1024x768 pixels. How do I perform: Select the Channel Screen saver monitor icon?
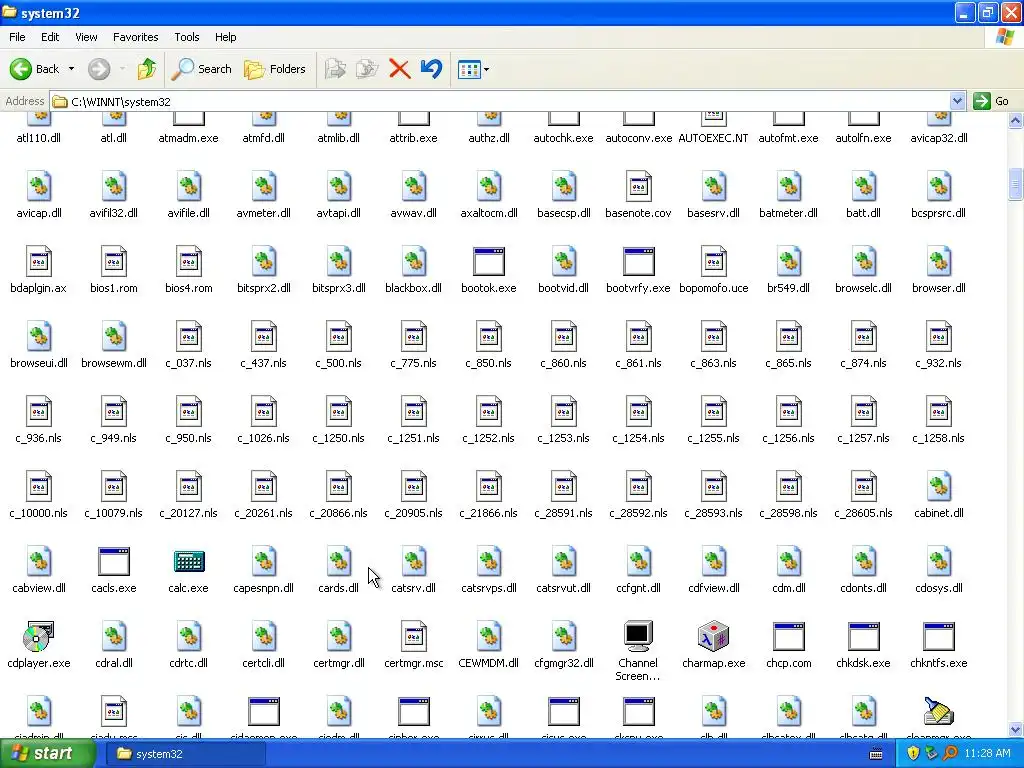tap(638, 637)
